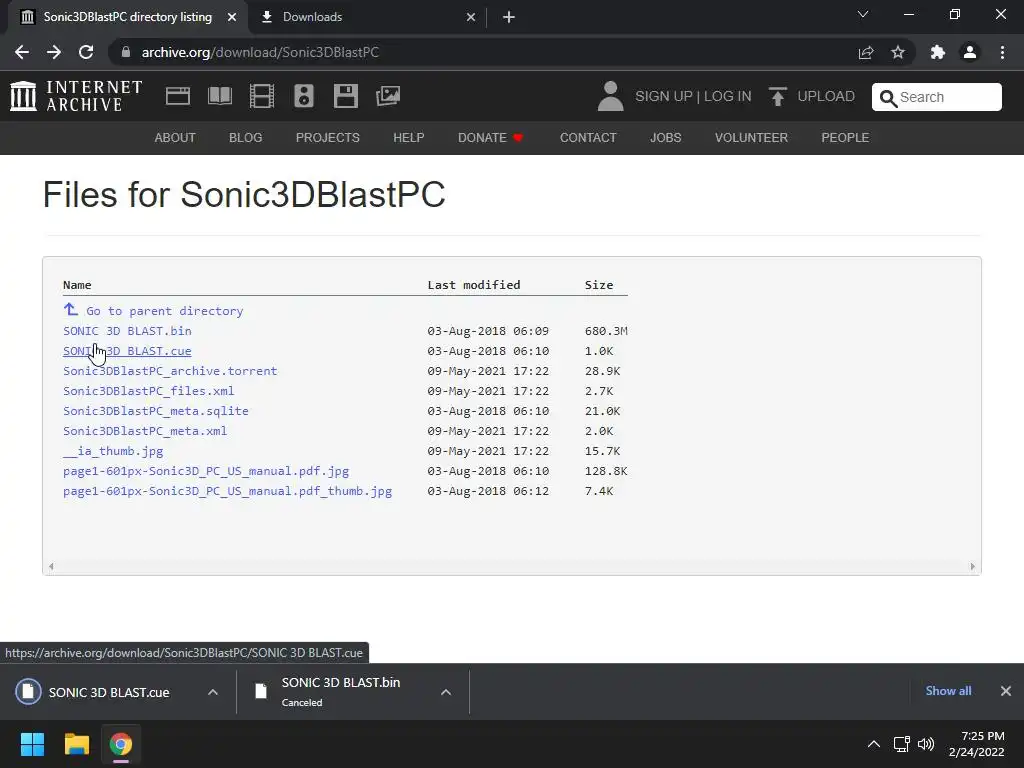Open the JOBS menu item

coord(665,138)
